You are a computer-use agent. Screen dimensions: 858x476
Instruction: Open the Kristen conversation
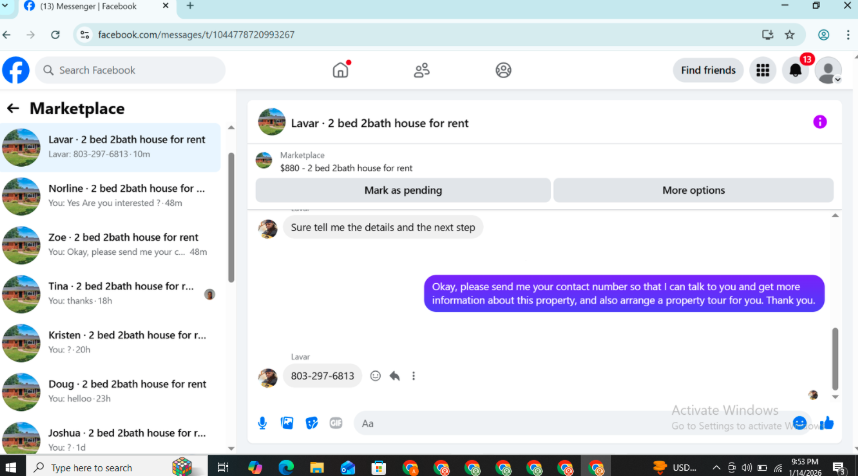[111, 343]
